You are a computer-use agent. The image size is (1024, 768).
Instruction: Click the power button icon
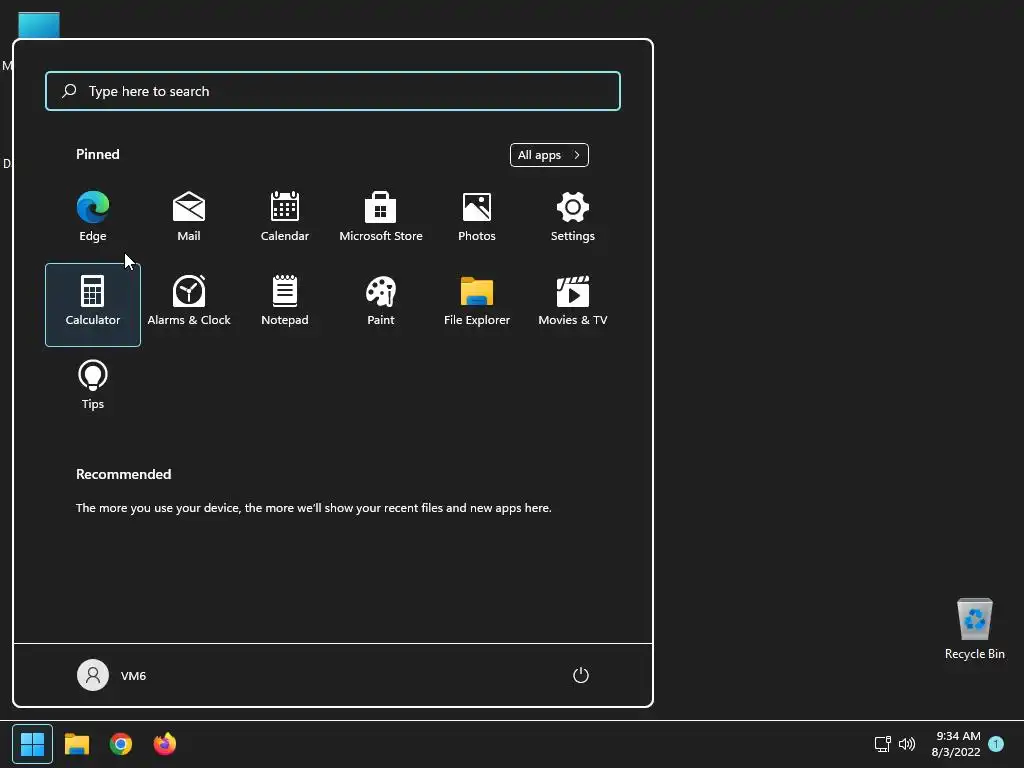[x=581, y=675]
